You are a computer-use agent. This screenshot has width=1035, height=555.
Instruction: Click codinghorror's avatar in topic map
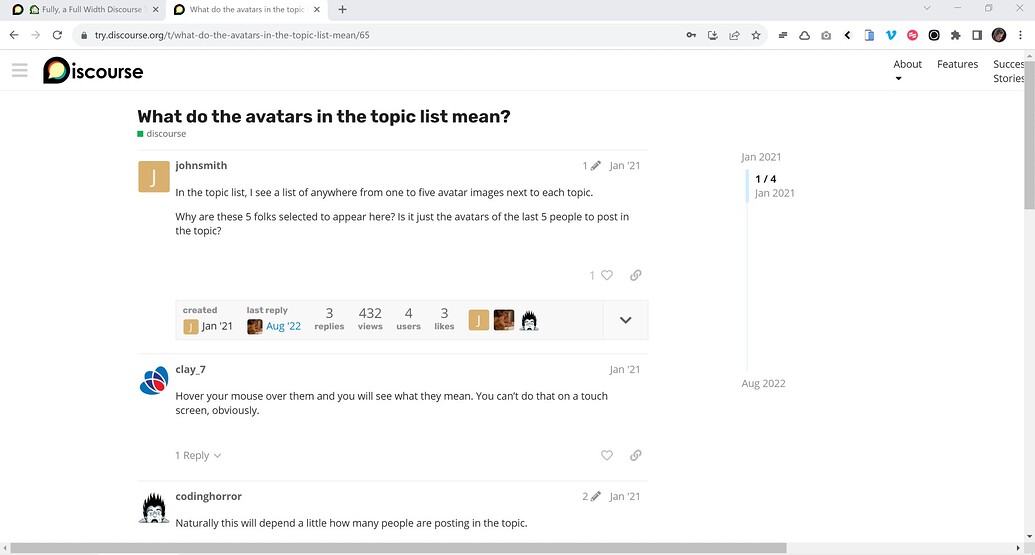pos(529,320)
